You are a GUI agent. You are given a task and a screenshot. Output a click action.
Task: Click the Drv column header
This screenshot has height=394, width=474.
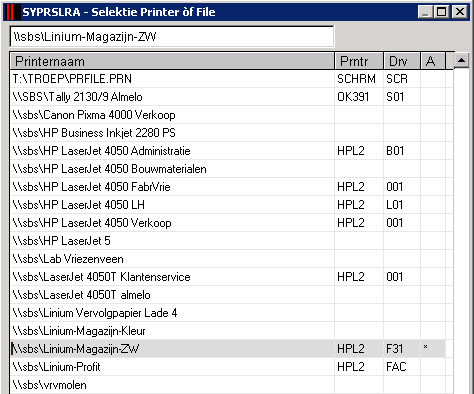tap(402, 61)
